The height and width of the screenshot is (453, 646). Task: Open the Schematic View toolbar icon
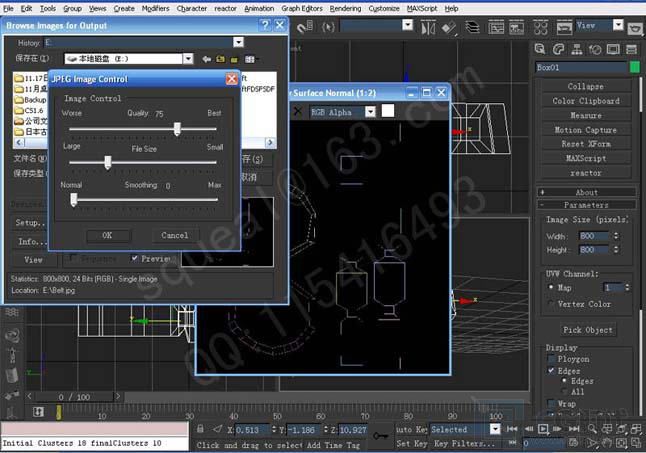pyautogui.click(x=517, y=28)
